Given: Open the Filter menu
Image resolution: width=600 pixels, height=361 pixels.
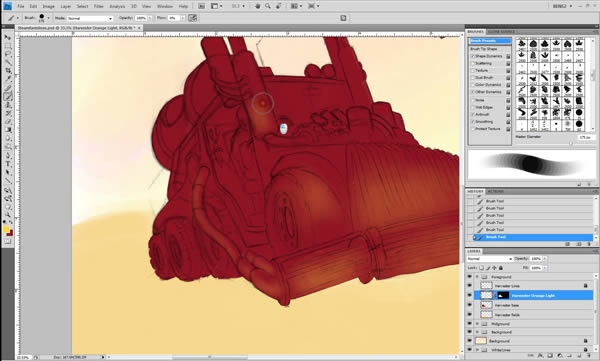Looking at the screenshot, I should click(x=98, y=6).
